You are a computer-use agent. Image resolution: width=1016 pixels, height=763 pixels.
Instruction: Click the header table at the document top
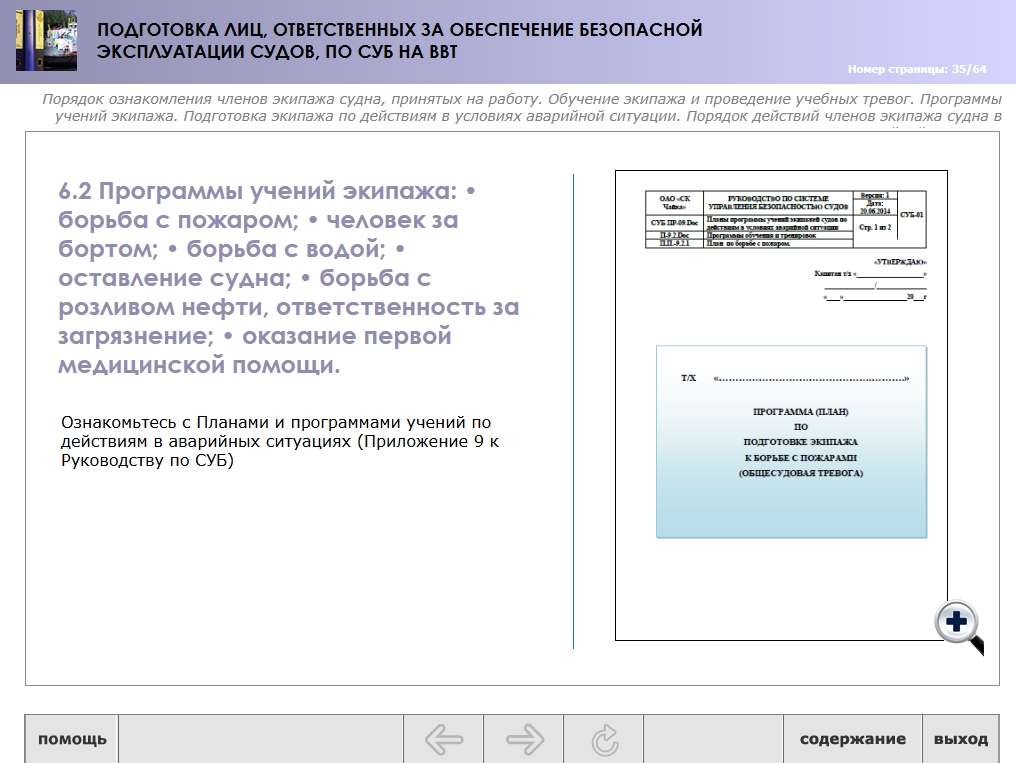tap(786, 219)
